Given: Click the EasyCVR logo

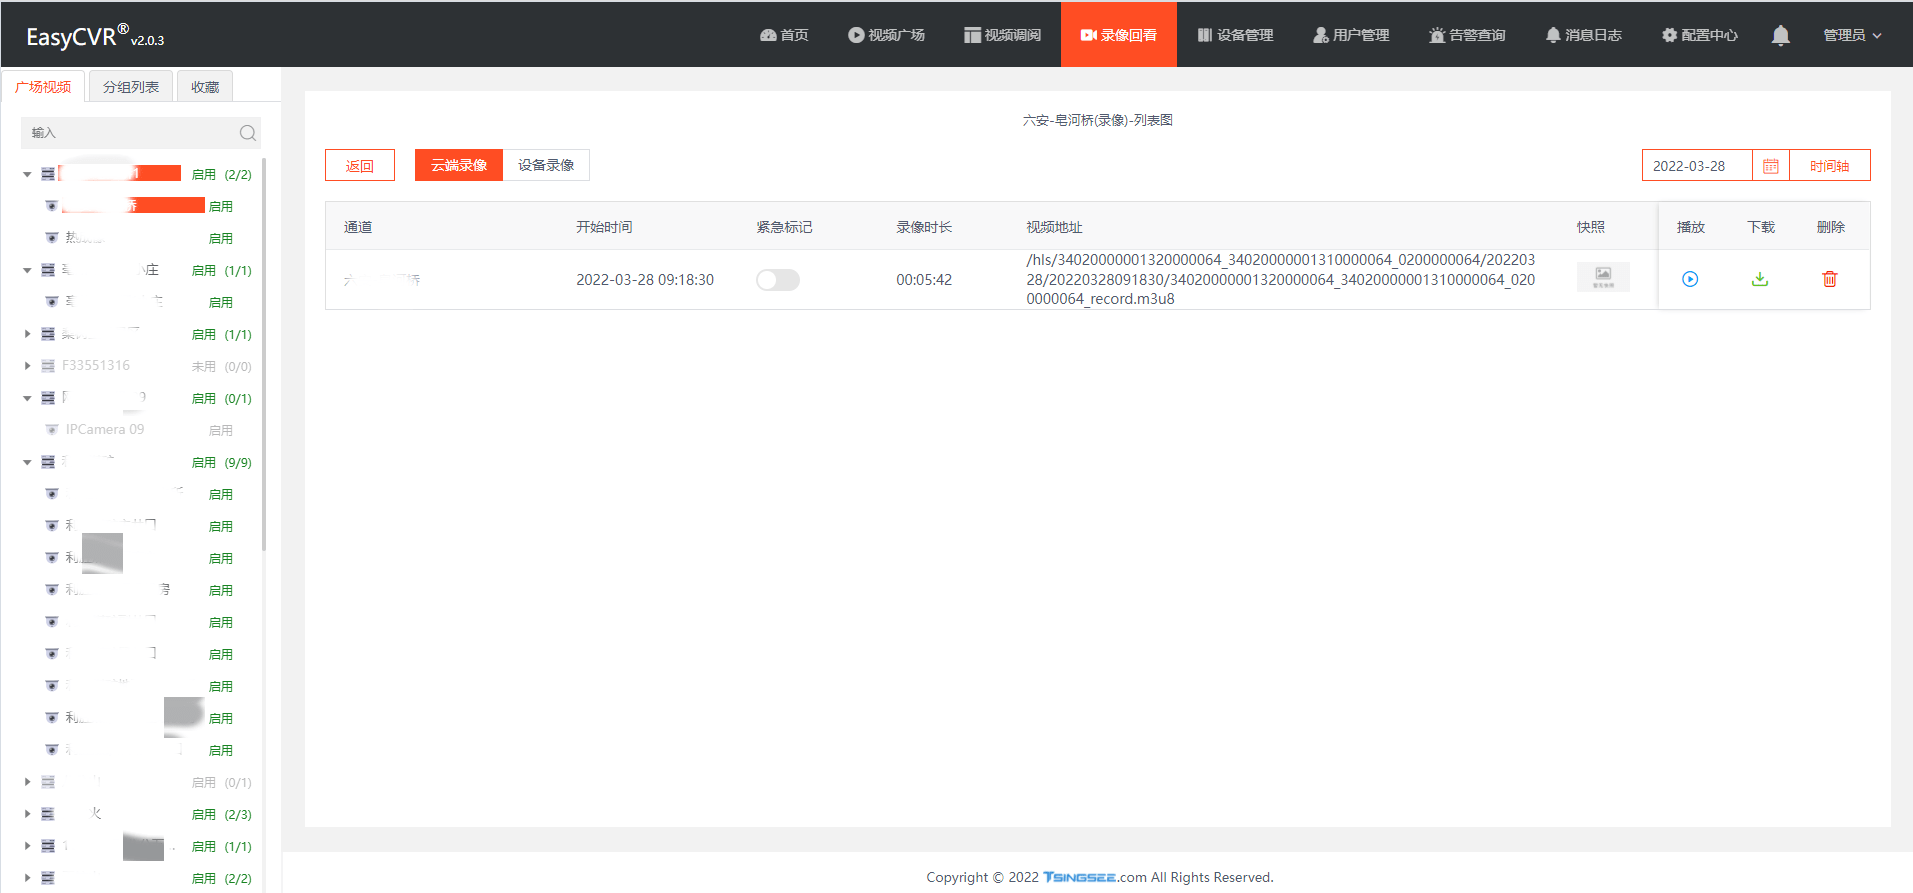Looking at the screenshot, I should pyautogui.click(x=95, y=36).
